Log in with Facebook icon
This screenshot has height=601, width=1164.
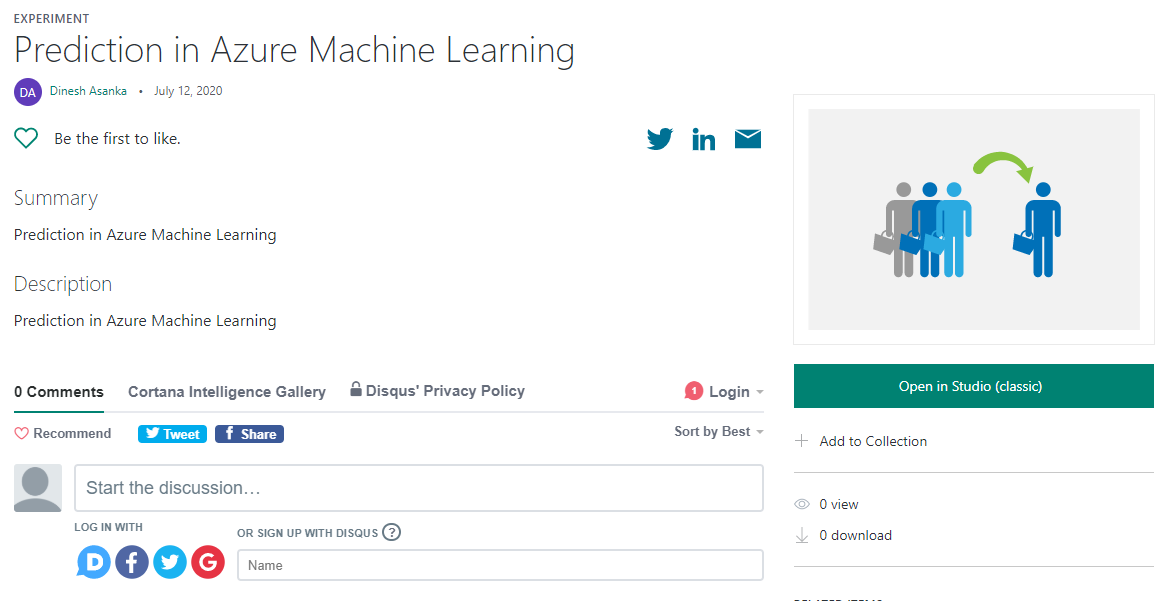tap(132, 562)
